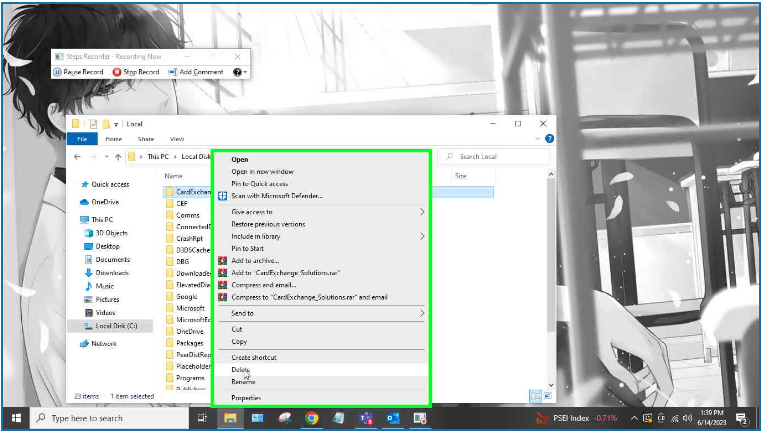Screen dimensions: 762x433
Task: Sort by the Size column header
Action: pyautogui.click(x=461, y=176)
